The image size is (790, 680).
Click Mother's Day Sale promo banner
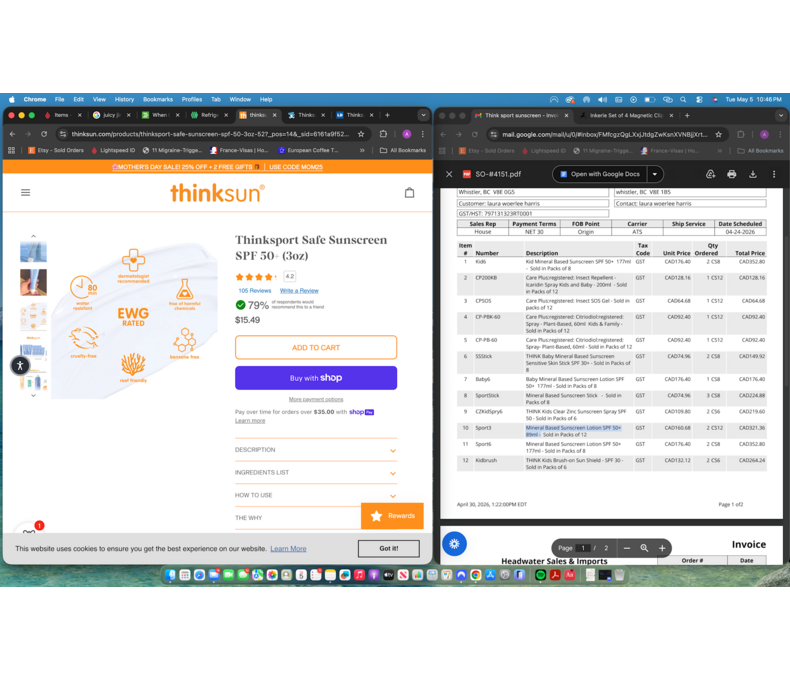217,167
